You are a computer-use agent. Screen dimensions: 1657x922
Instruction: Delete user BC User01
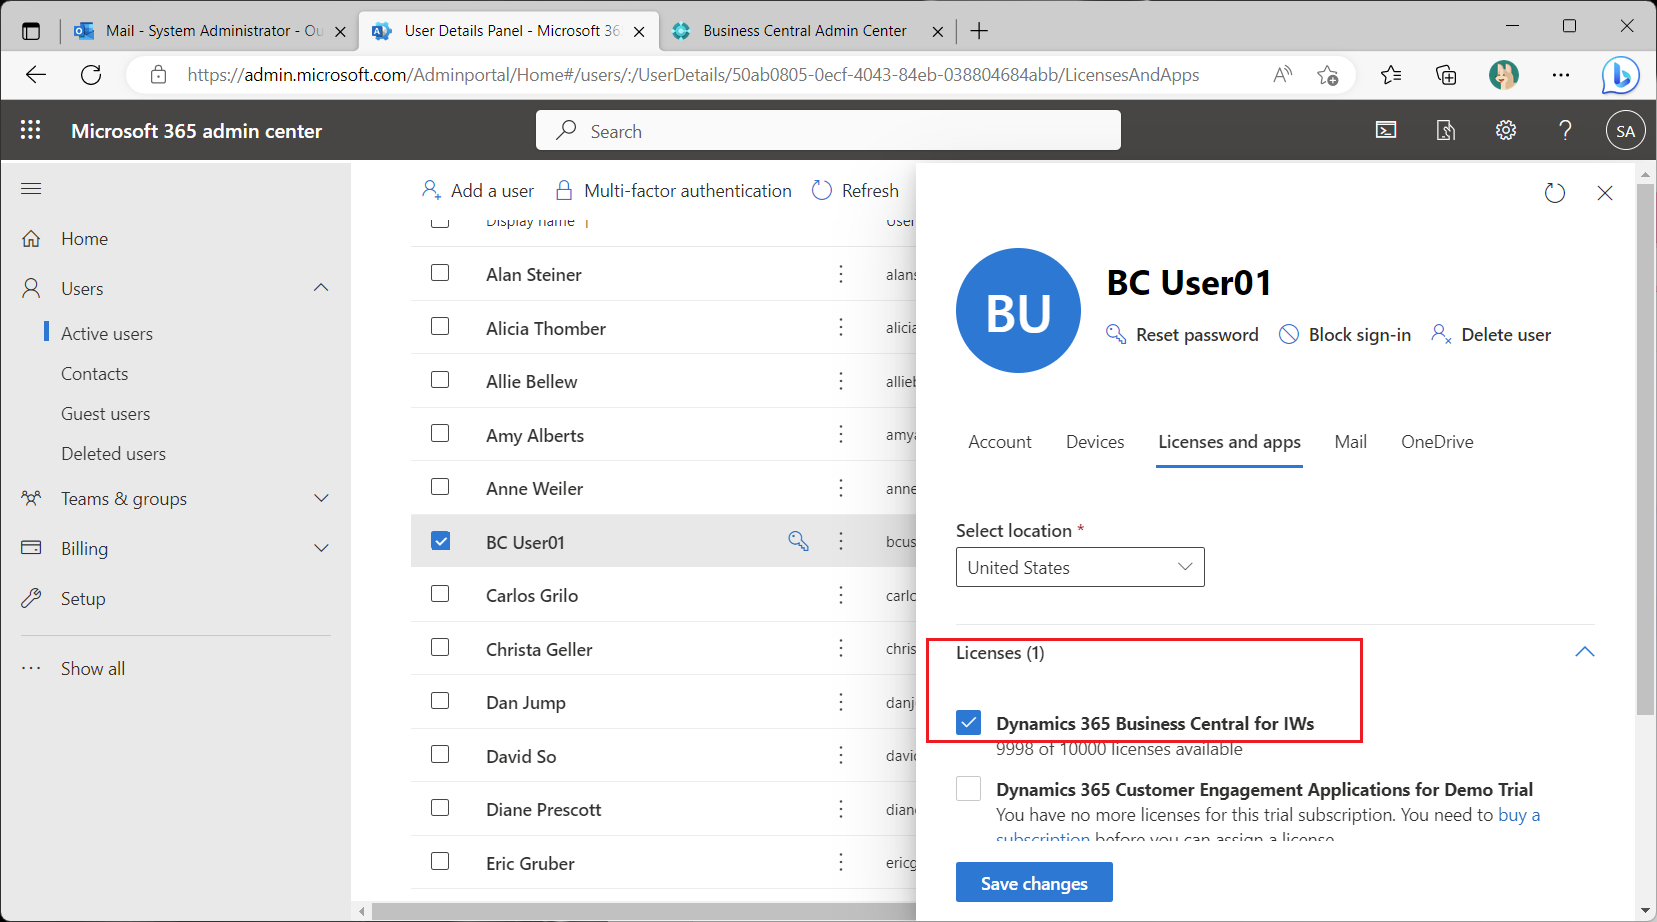(x=1490, y=334)
